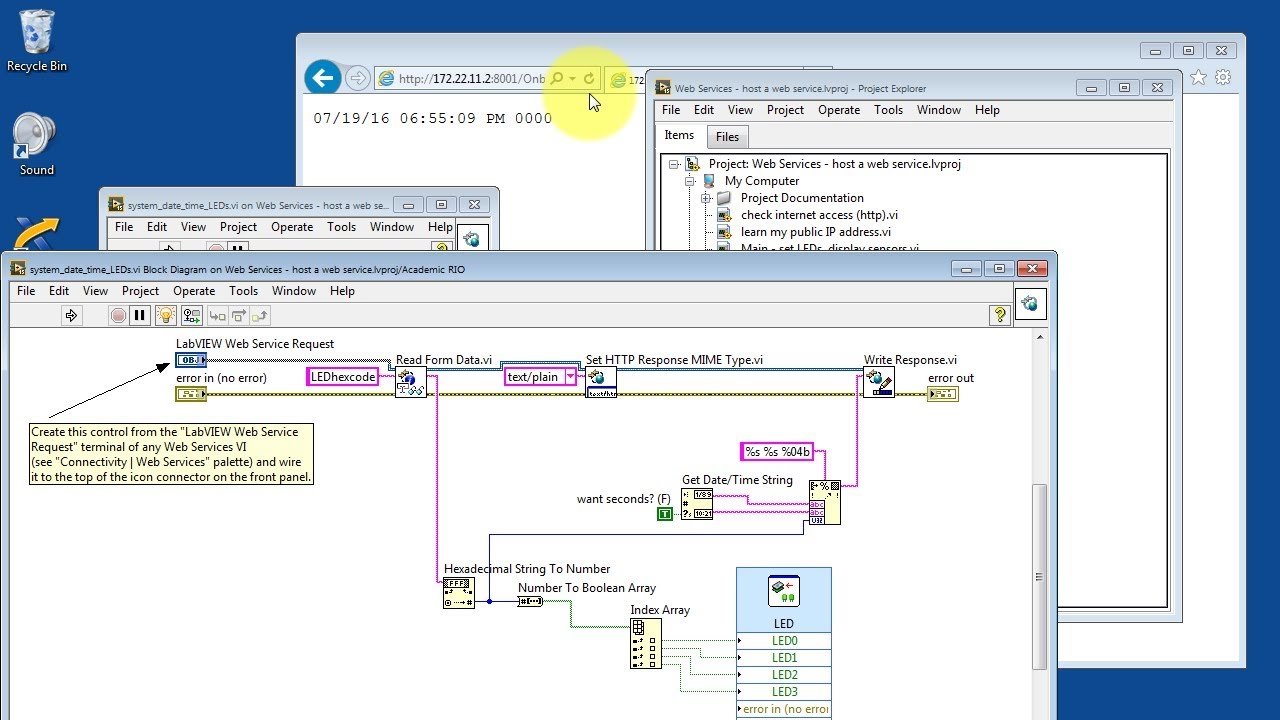Viewport: 1280px width, 720px height.
Task: Click the browser back arrow button
Action: 322,78
